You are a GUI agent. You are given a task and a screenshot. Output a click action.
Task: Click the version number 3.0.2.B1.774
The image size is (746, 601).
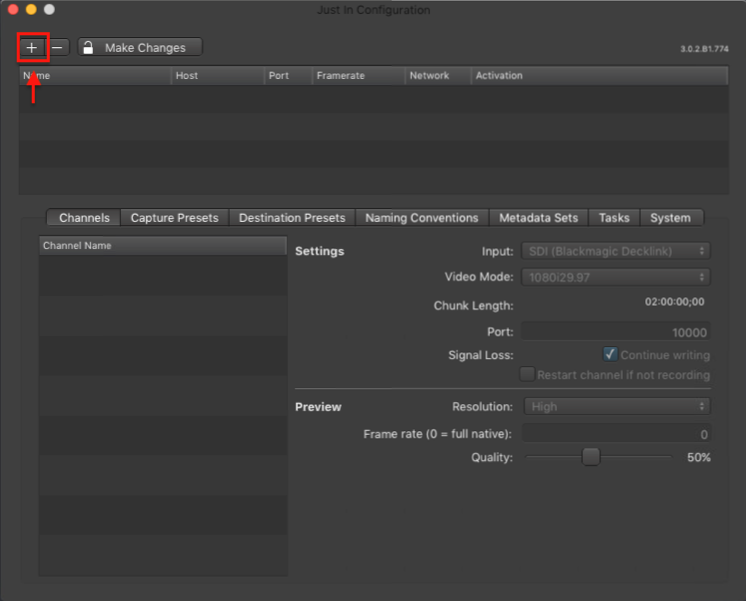click(704, 49)
